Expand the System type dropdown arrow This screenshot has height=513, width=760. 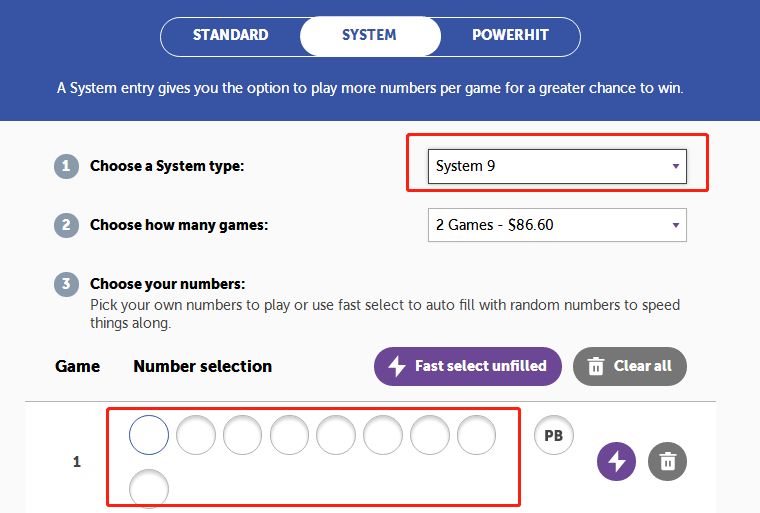tap(676, 166)
